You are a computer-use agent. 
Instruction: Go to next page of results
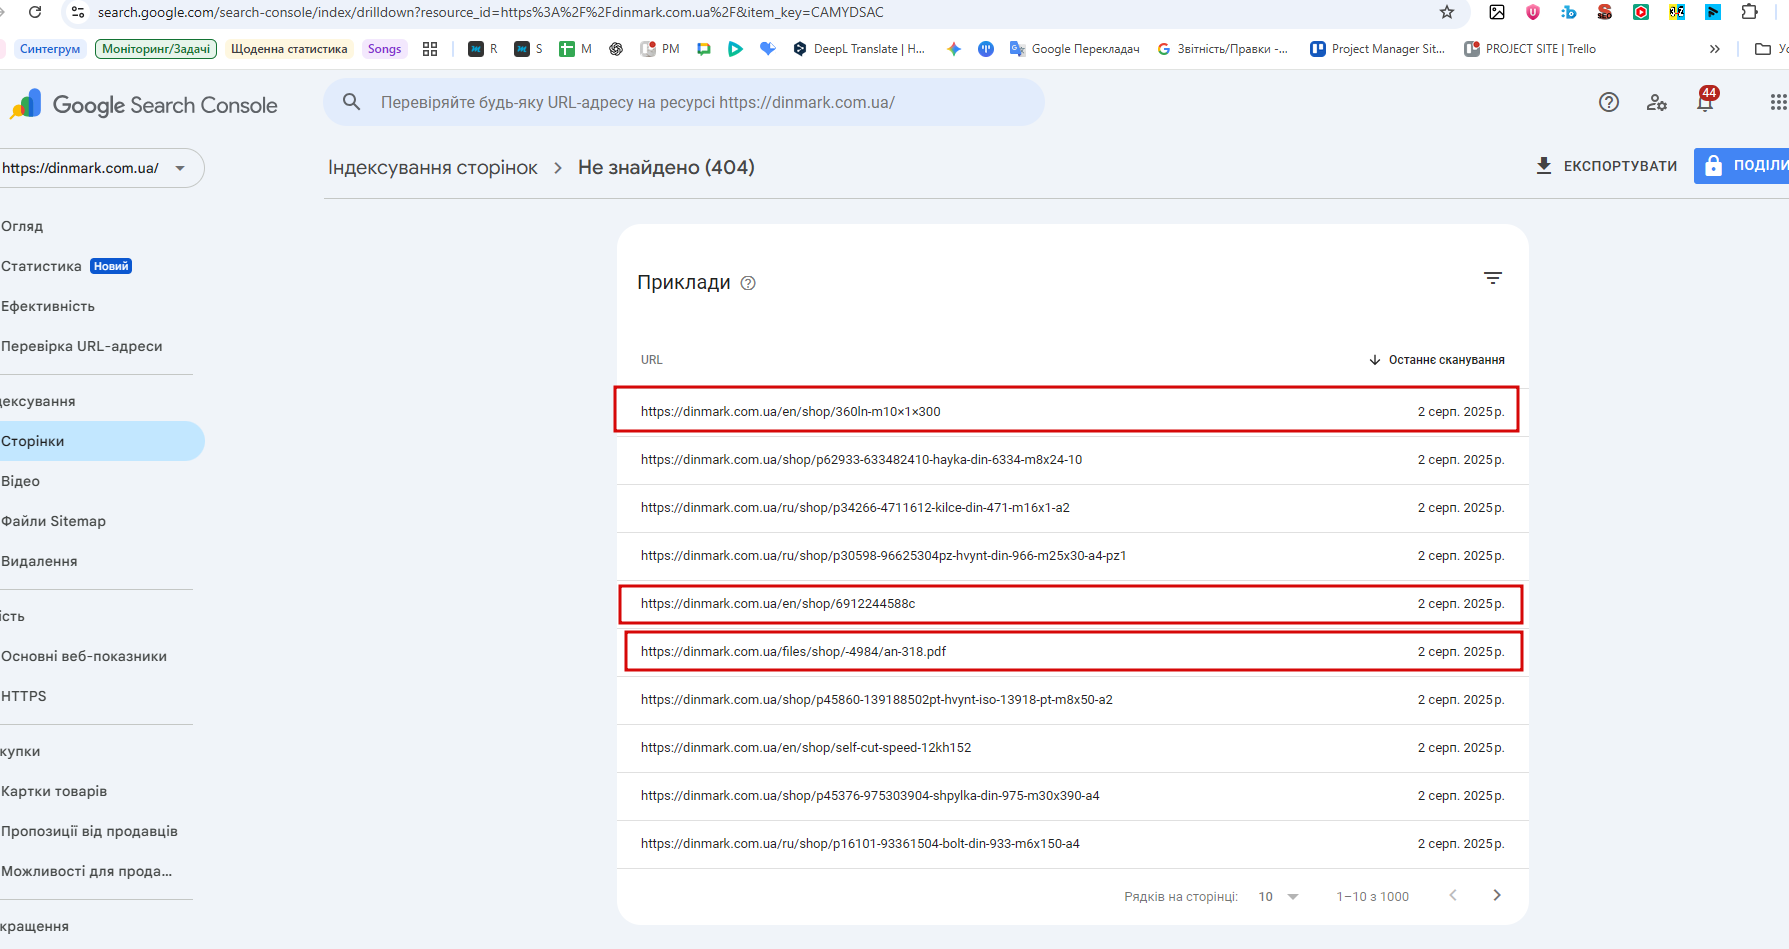point(1497,895)
